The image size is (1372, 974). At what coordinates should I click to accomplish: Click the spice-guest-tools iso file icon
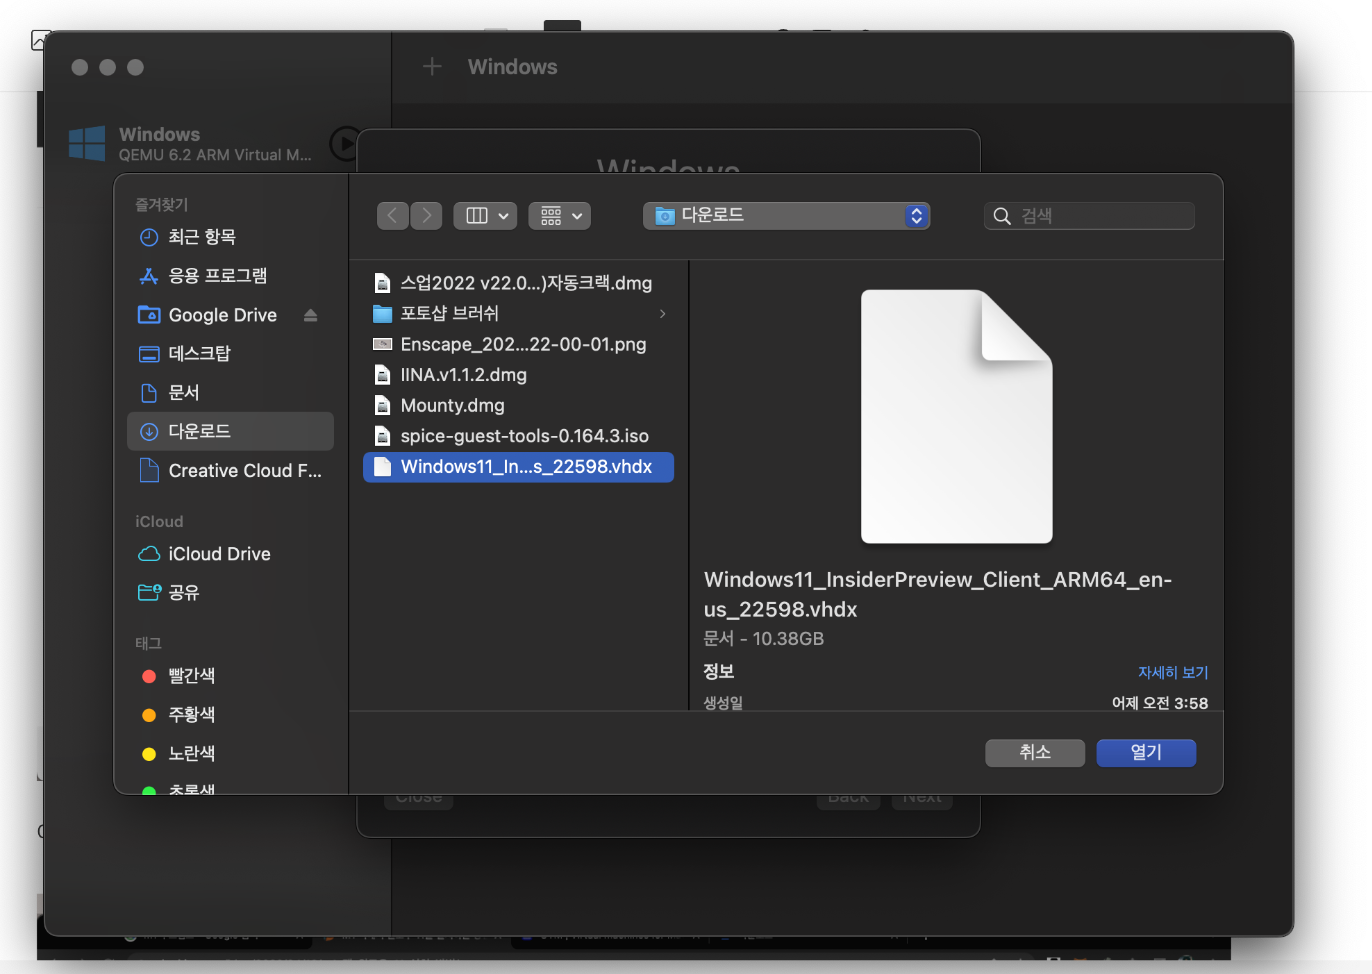coord(382,437)
